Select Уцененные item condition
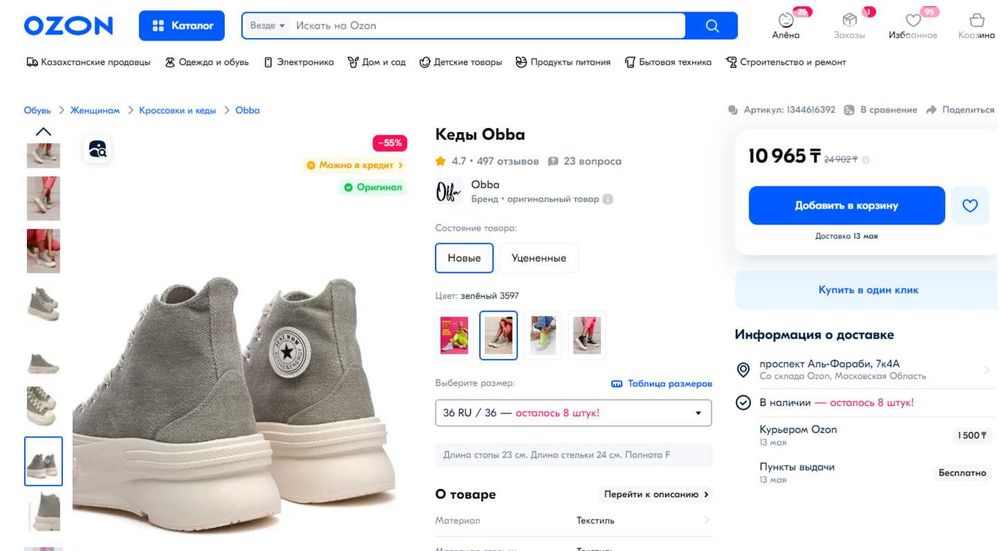1000x551 pixels. coord(538,258)
